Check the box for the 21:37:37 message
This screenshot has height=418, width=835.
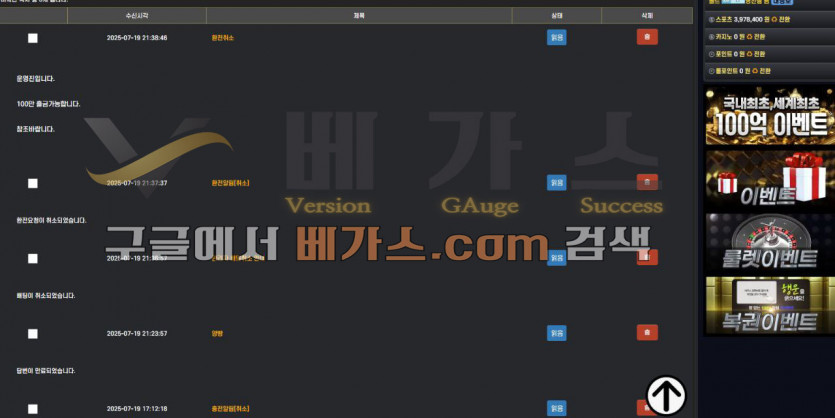point(32,183)
